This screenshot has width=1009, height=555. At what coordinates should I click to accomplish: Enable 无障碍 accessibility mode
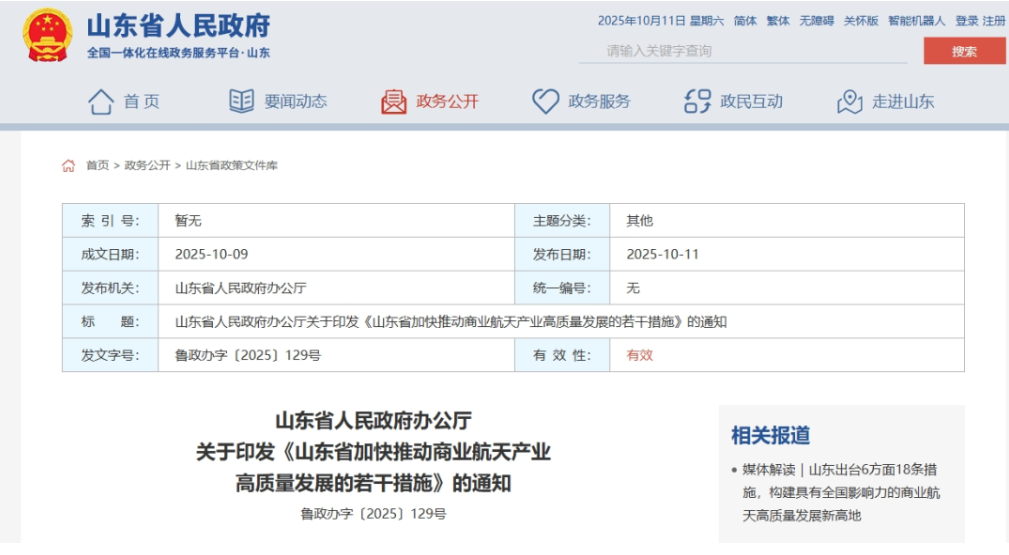pos(816,21)
